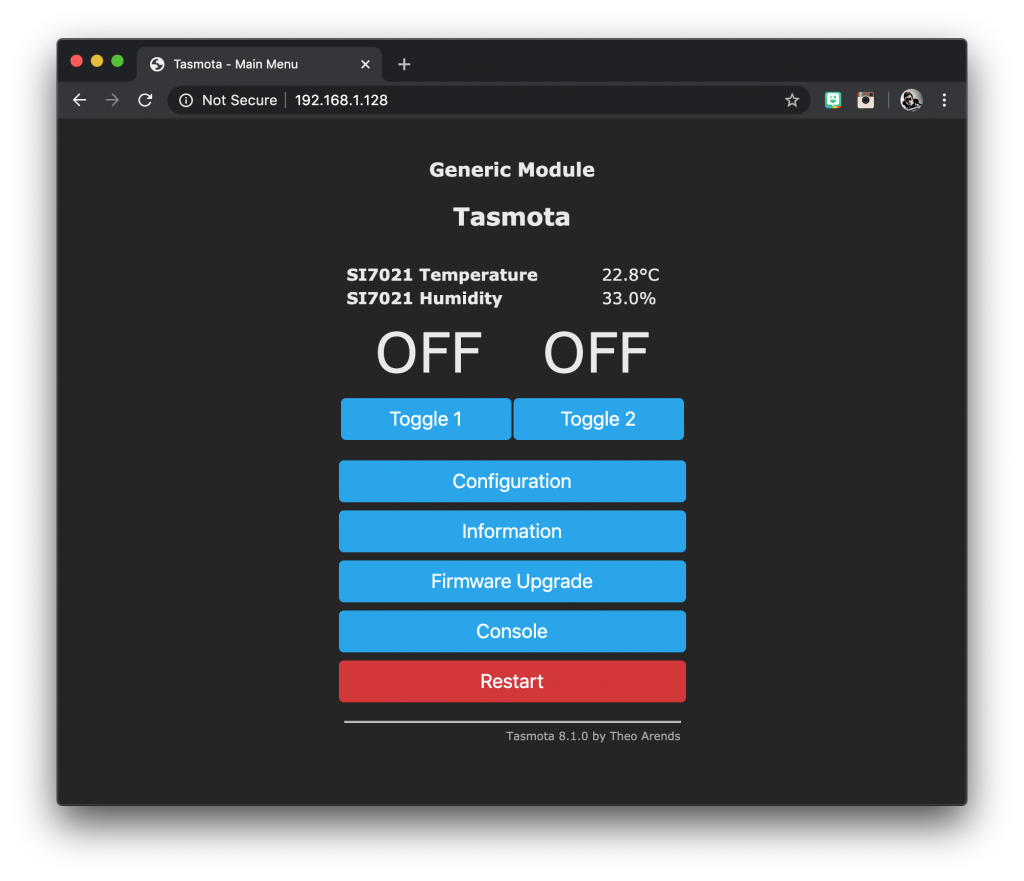This screenshot has width=1024, height=881.
Task: Open a new browser tab
Action: point(404,64)
